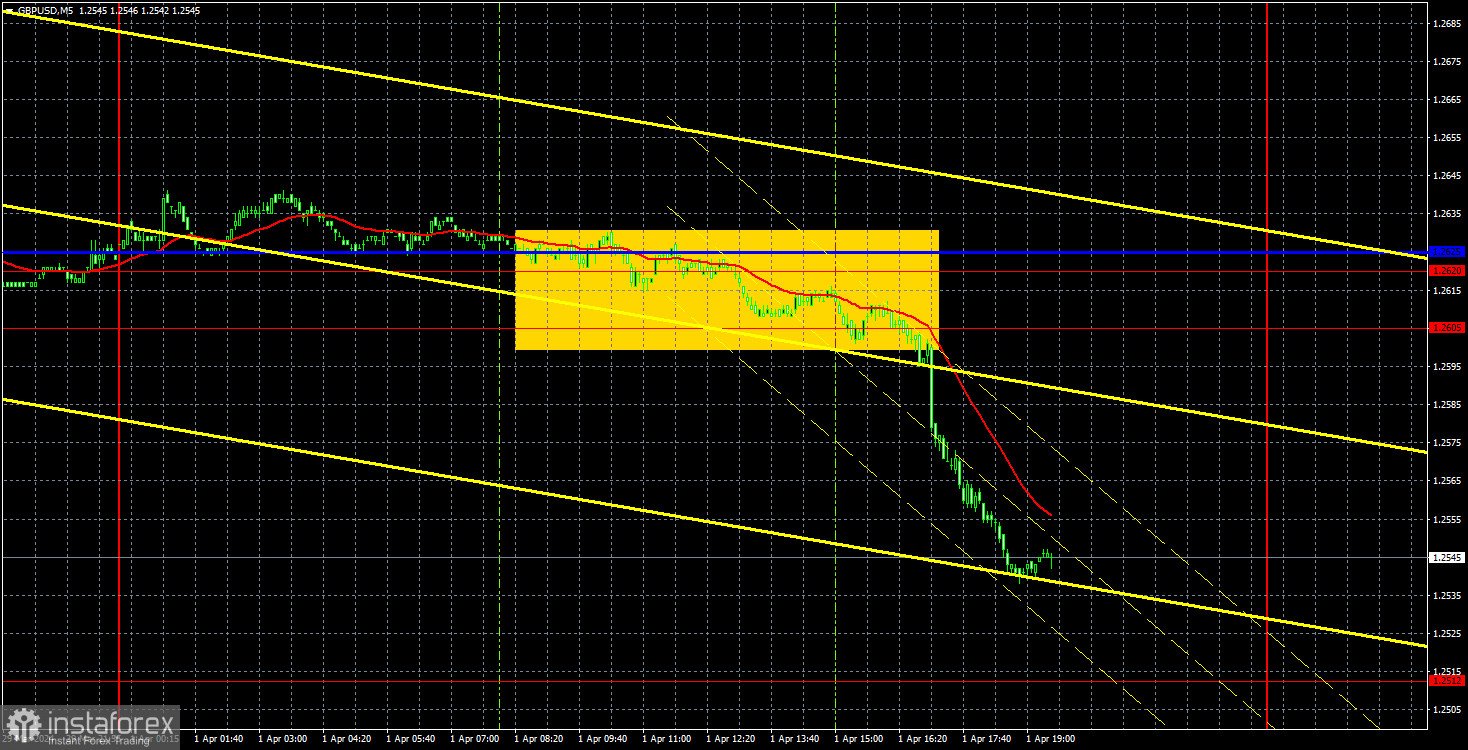Click the 1.2615 price axis value
Screen dimensions: 1468x750
1447,290
